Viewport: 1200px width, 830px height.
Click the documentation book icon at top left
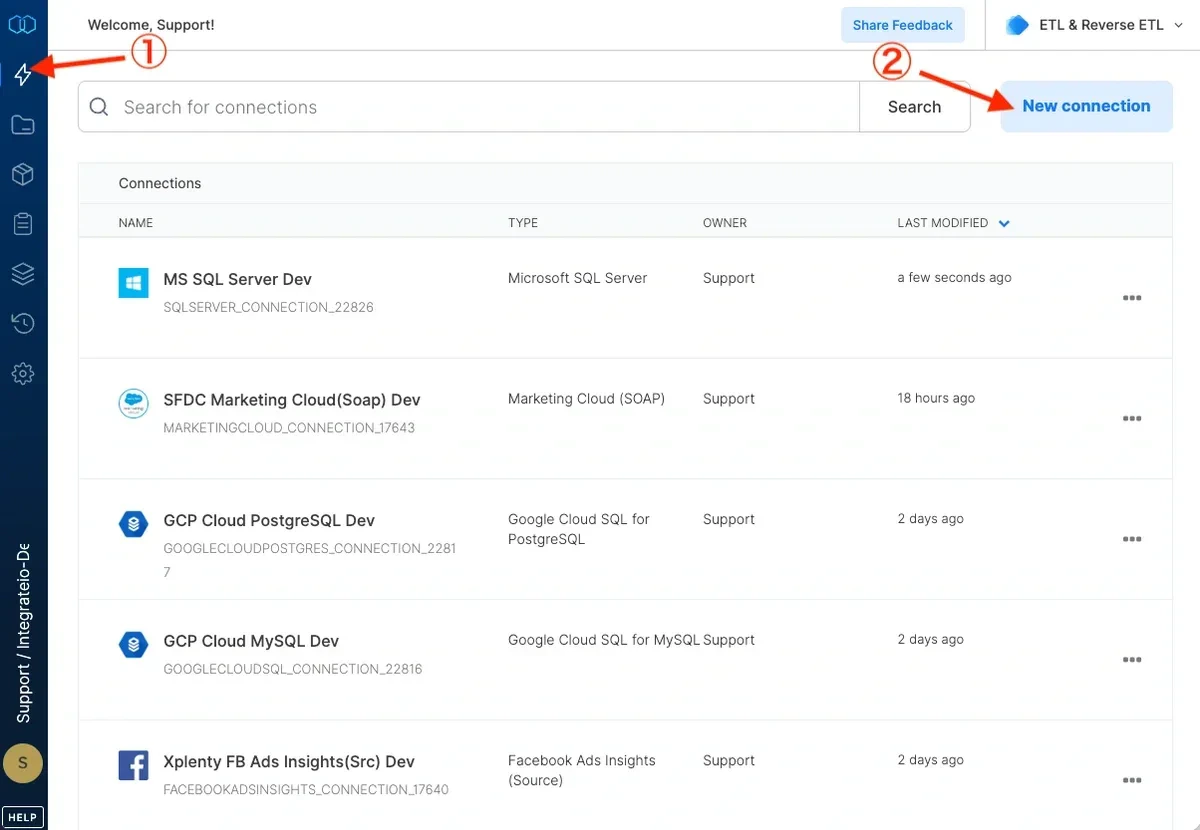[23, 24]
